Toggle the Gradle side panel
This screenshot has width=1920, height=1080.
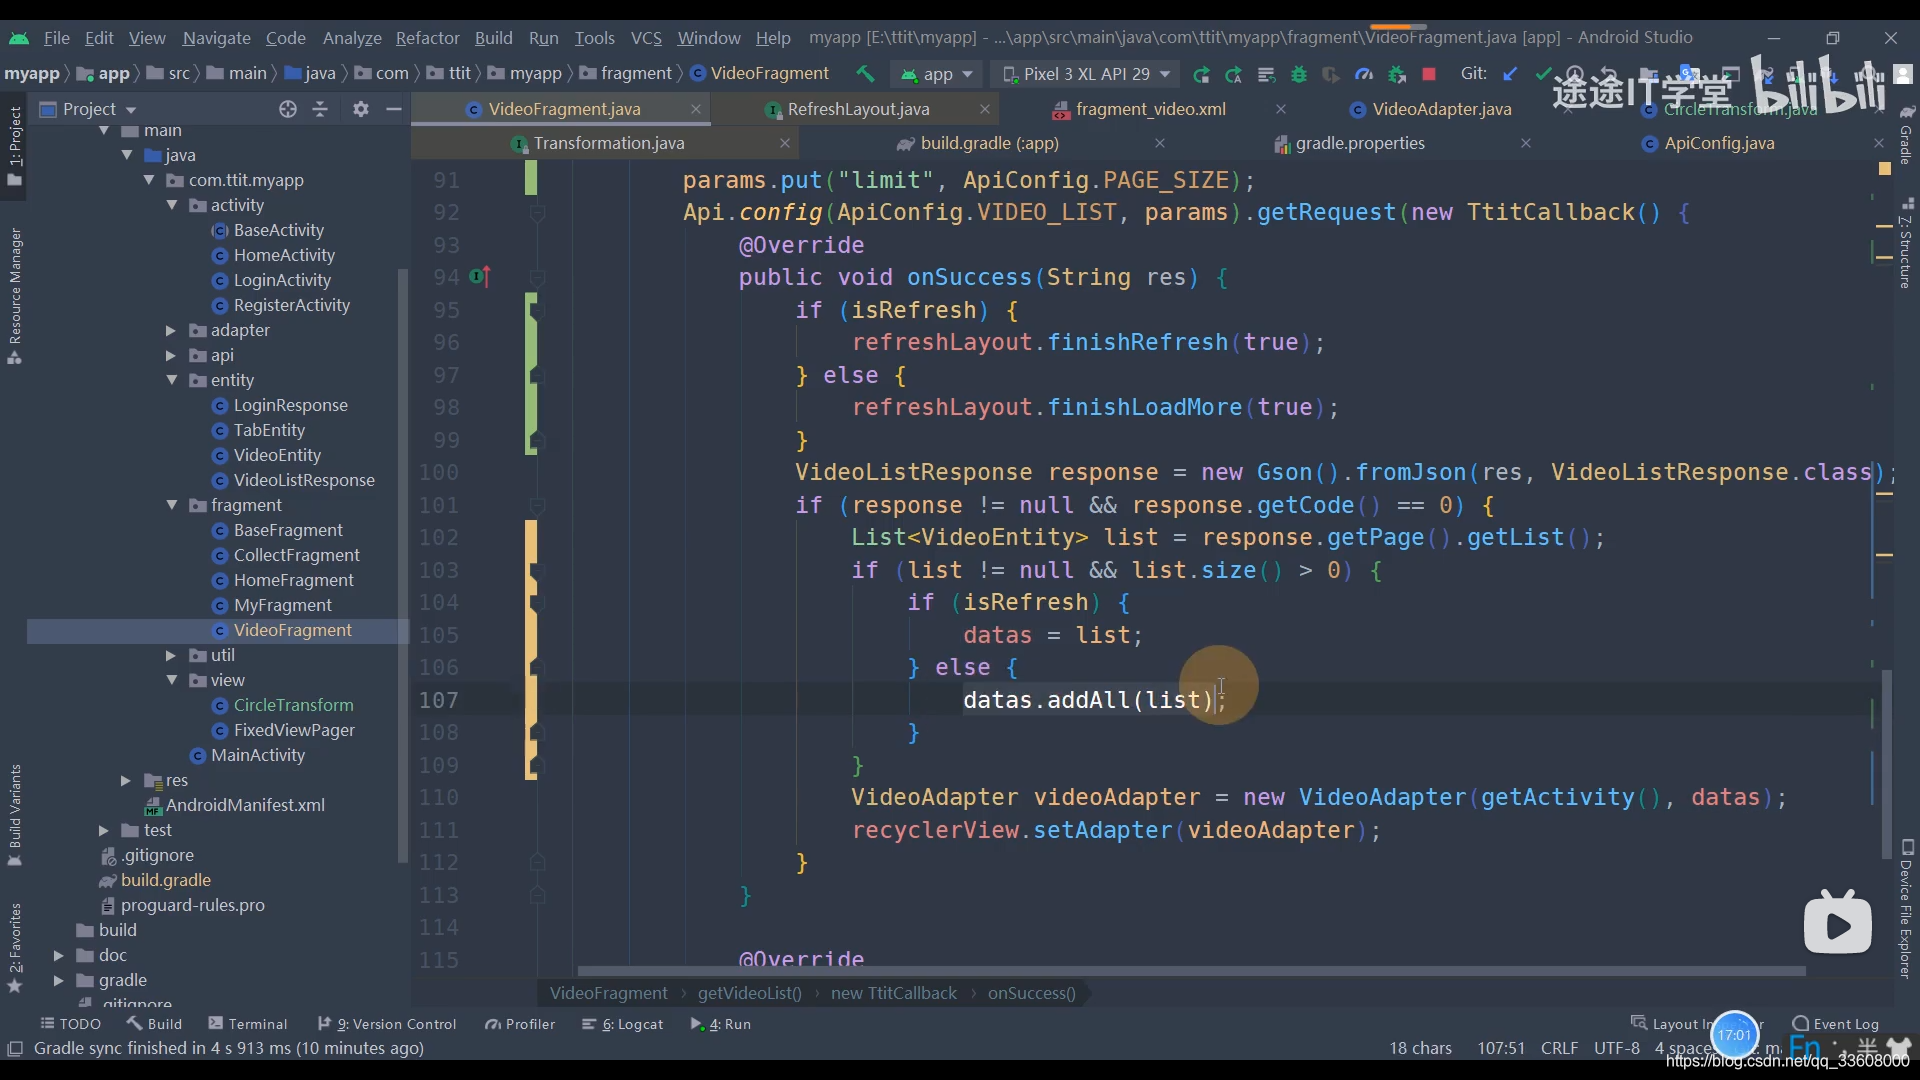tap(1905, 135)
